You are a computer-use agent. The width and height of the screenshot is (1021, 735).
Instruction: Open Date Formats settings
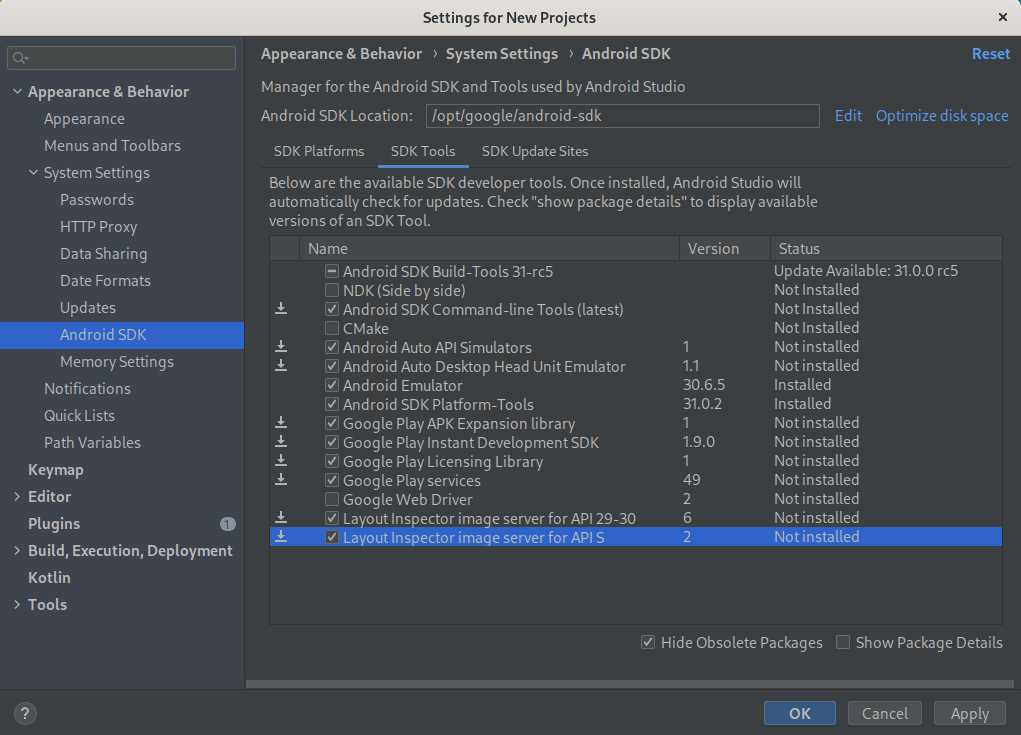(x=105, y=281)
